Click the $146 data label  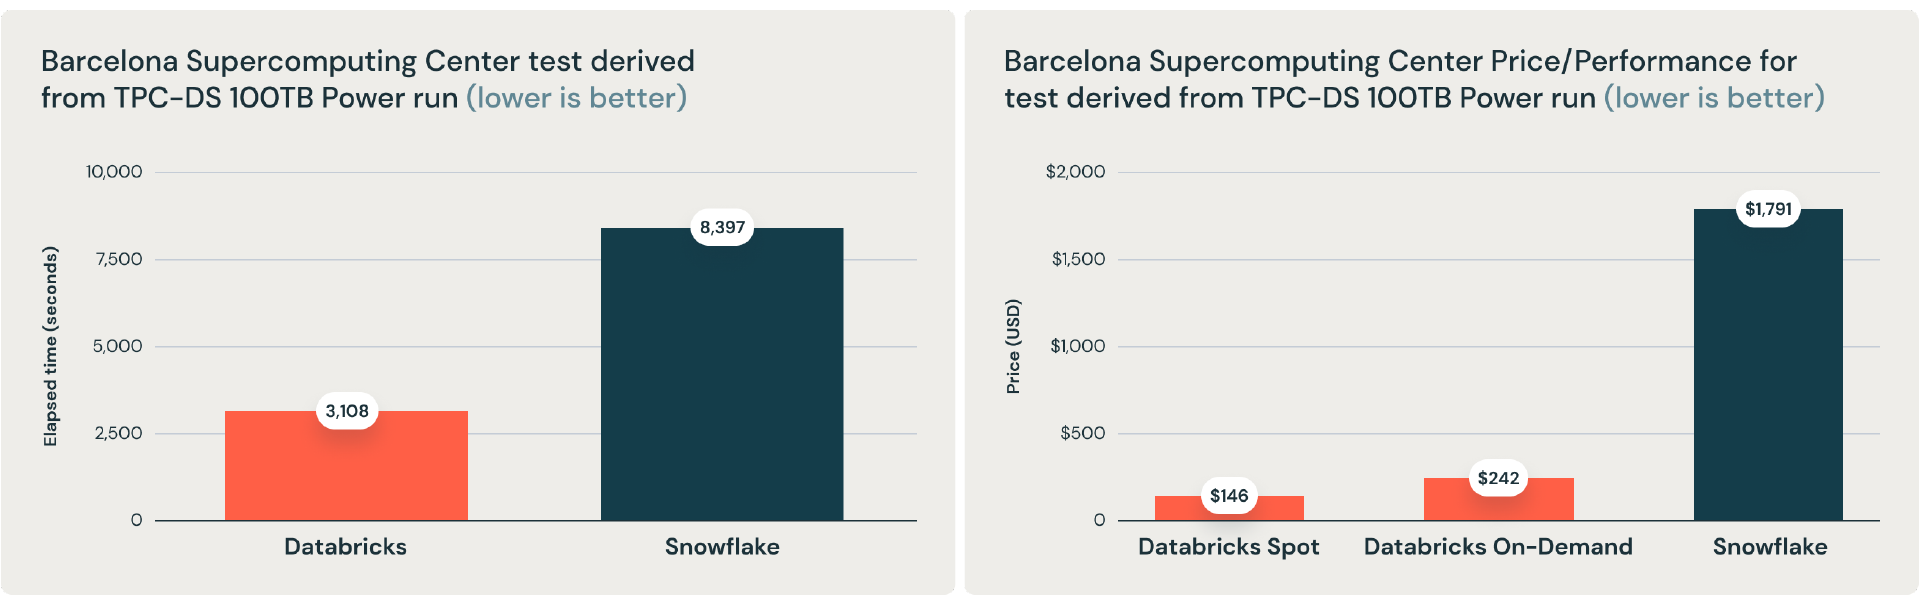tap(1229, 495)
